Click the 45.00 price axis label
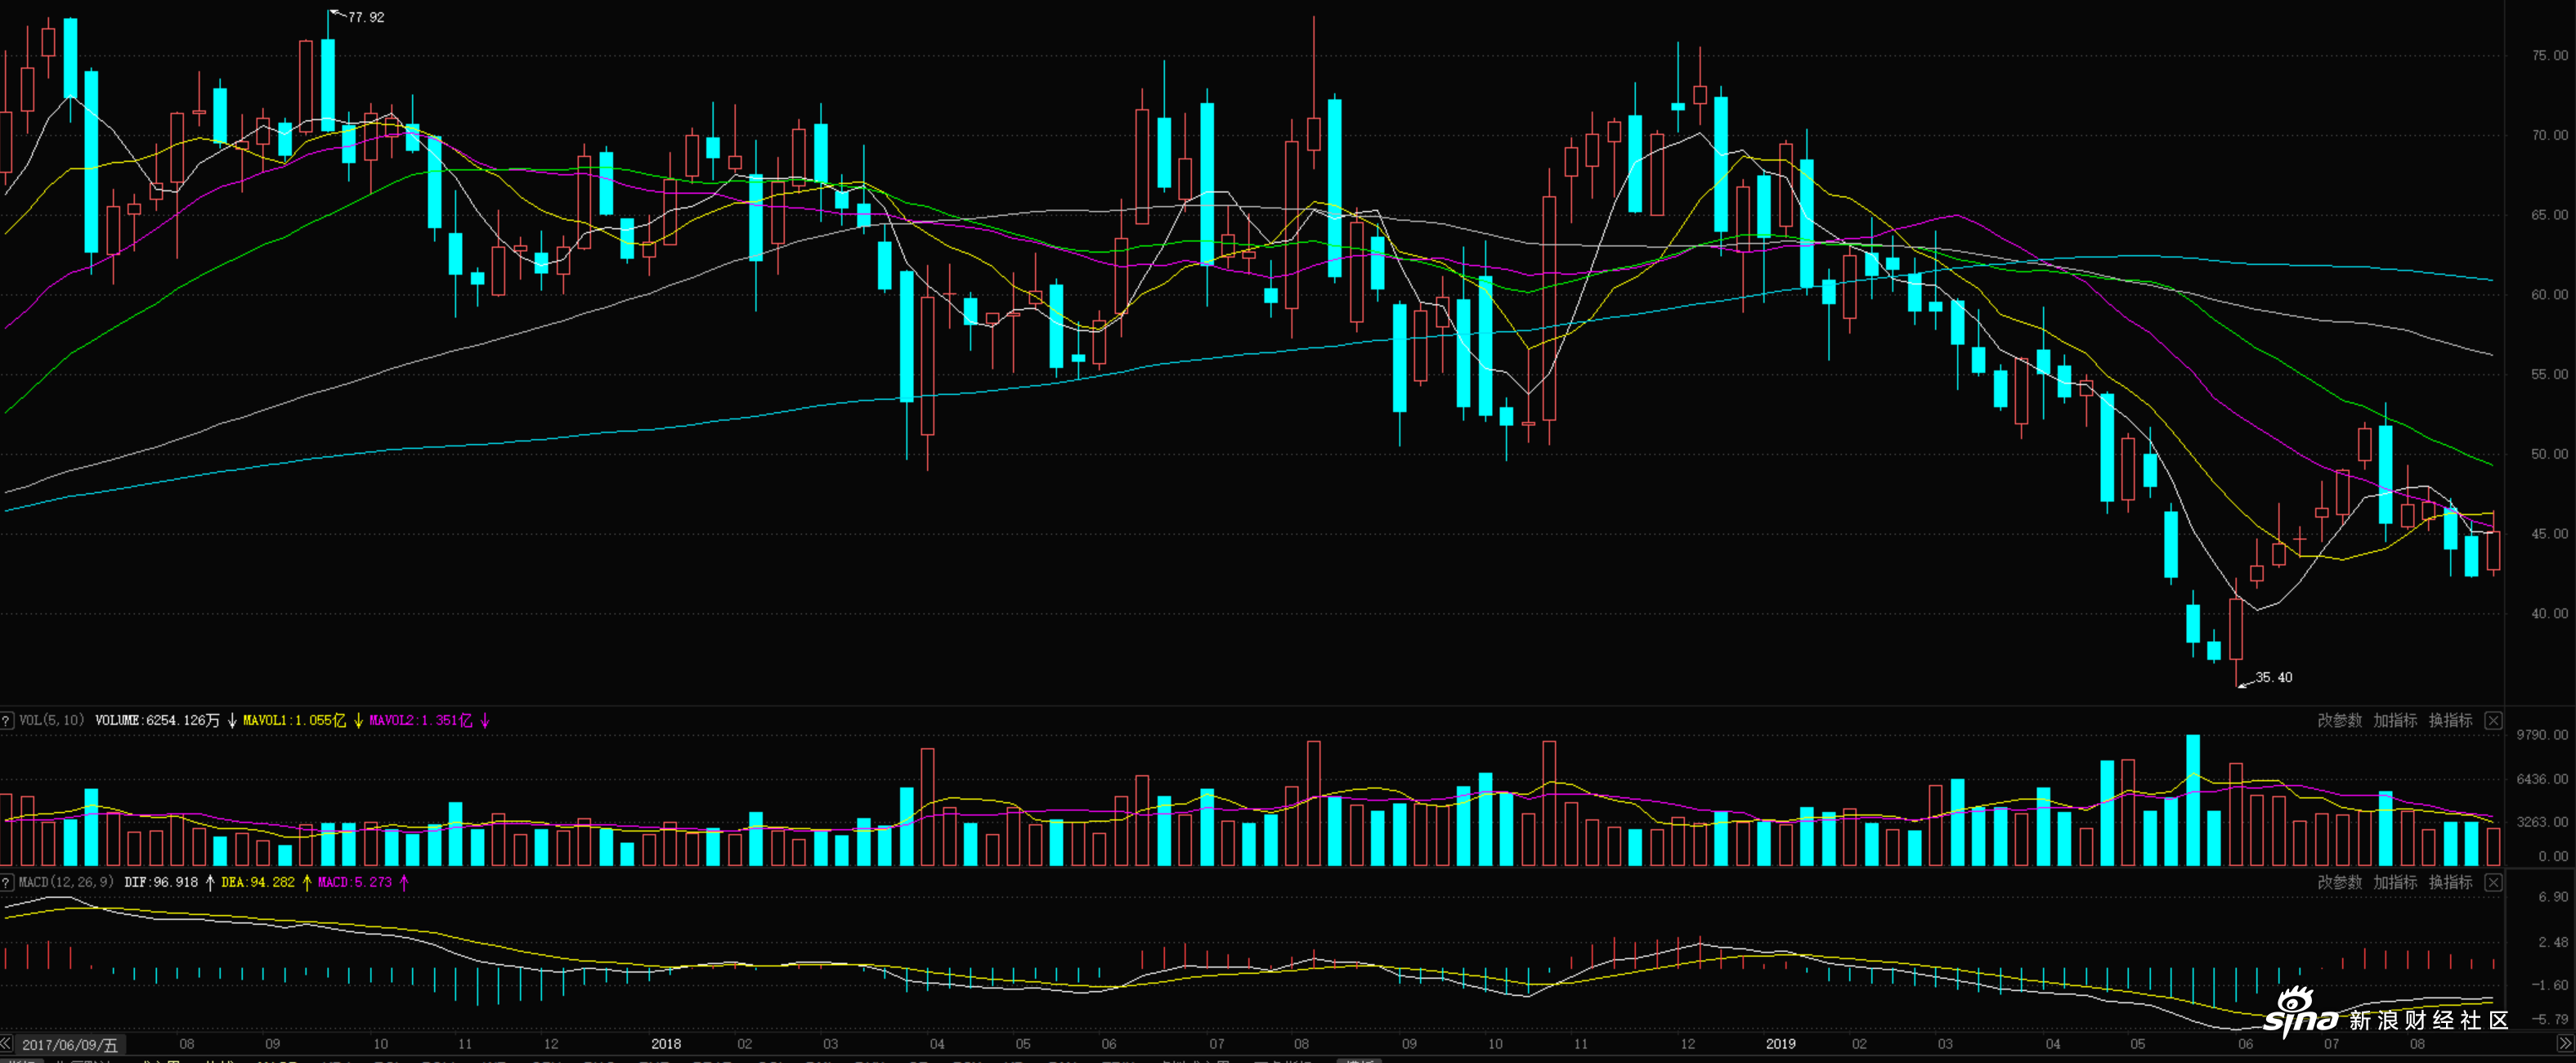 tap(2549, 534)
